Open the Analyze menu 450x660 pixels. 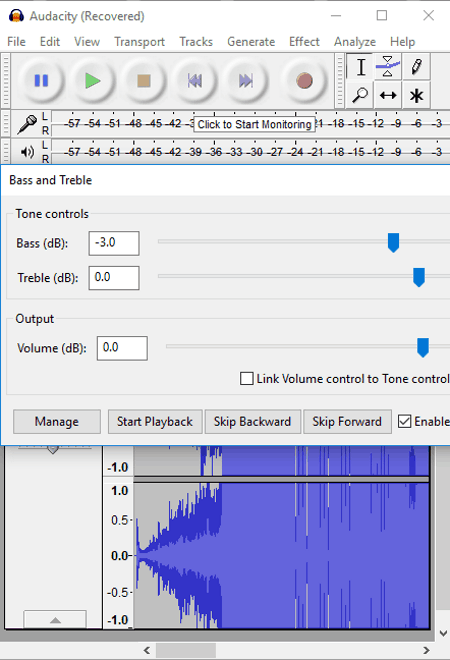click(x=355, y=42)
